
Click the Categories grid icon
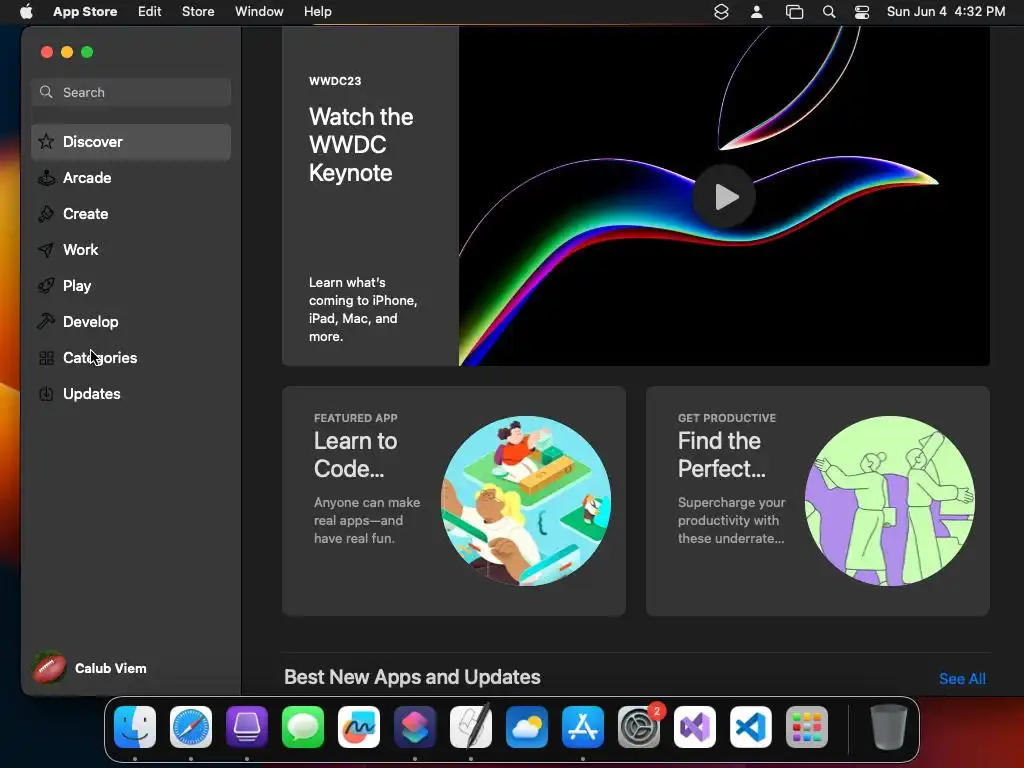tap(46, 358)
